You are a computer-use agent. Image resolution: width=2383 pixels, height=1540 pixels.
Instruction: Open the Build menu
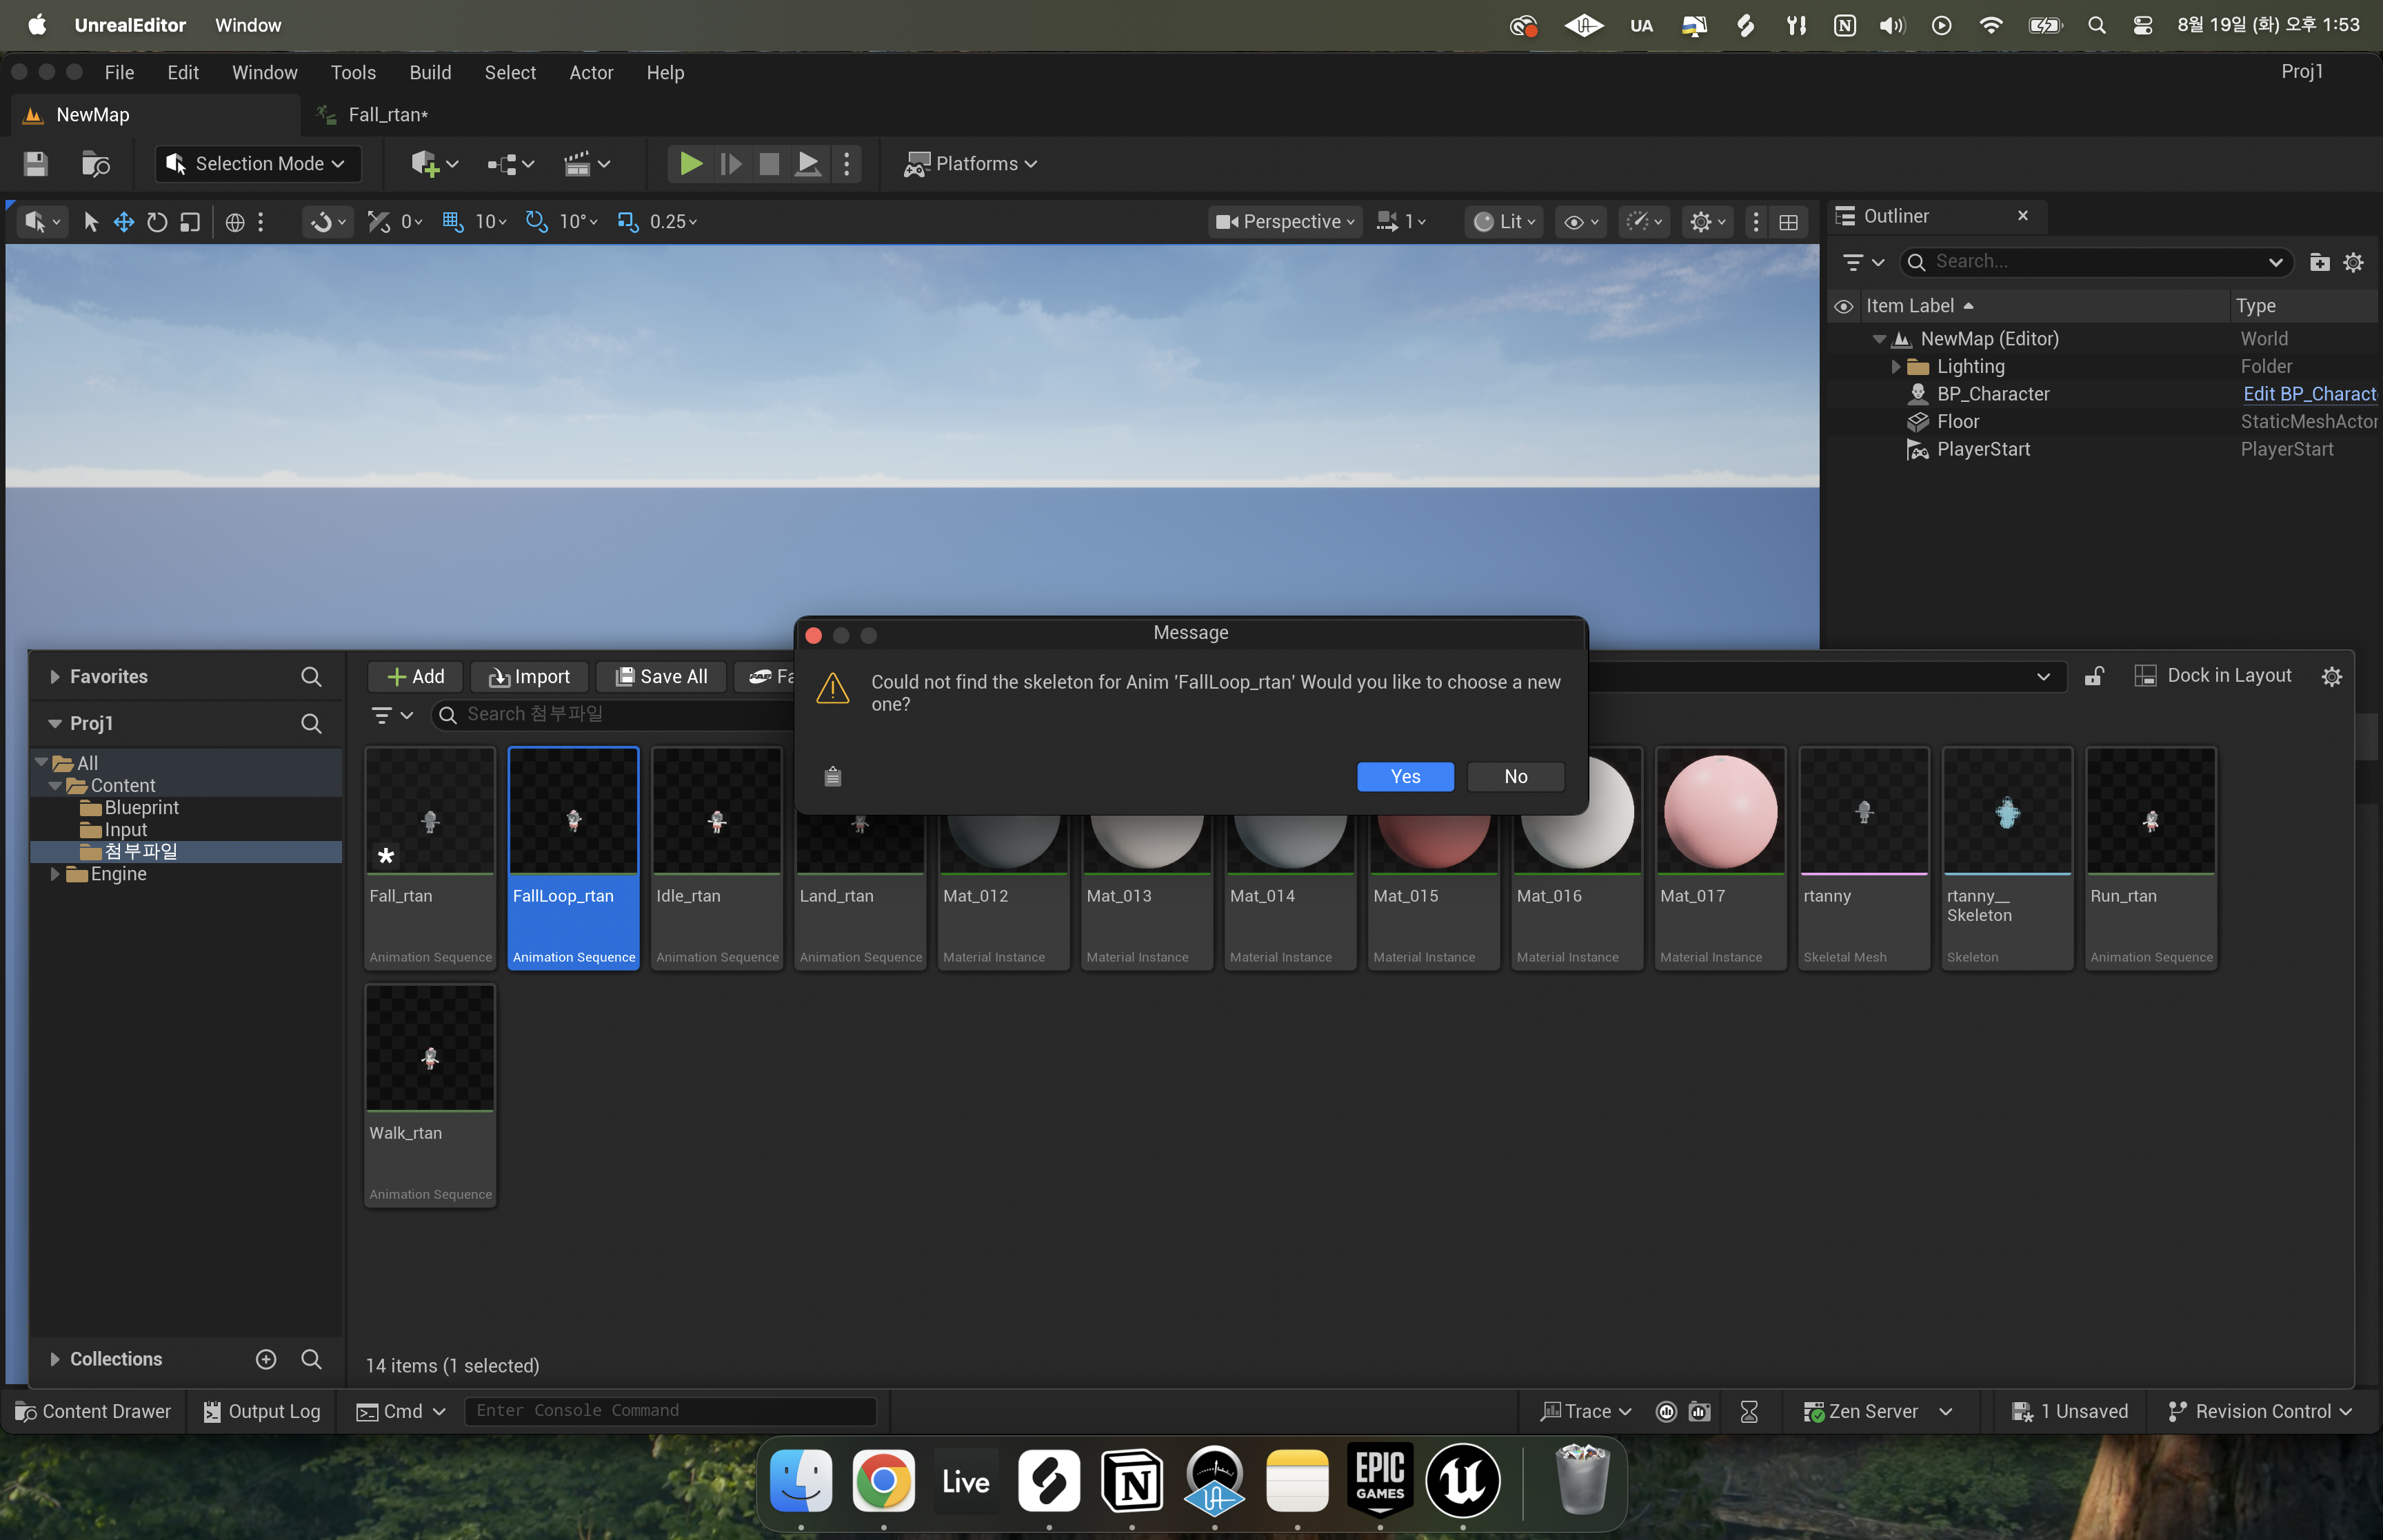430,73
